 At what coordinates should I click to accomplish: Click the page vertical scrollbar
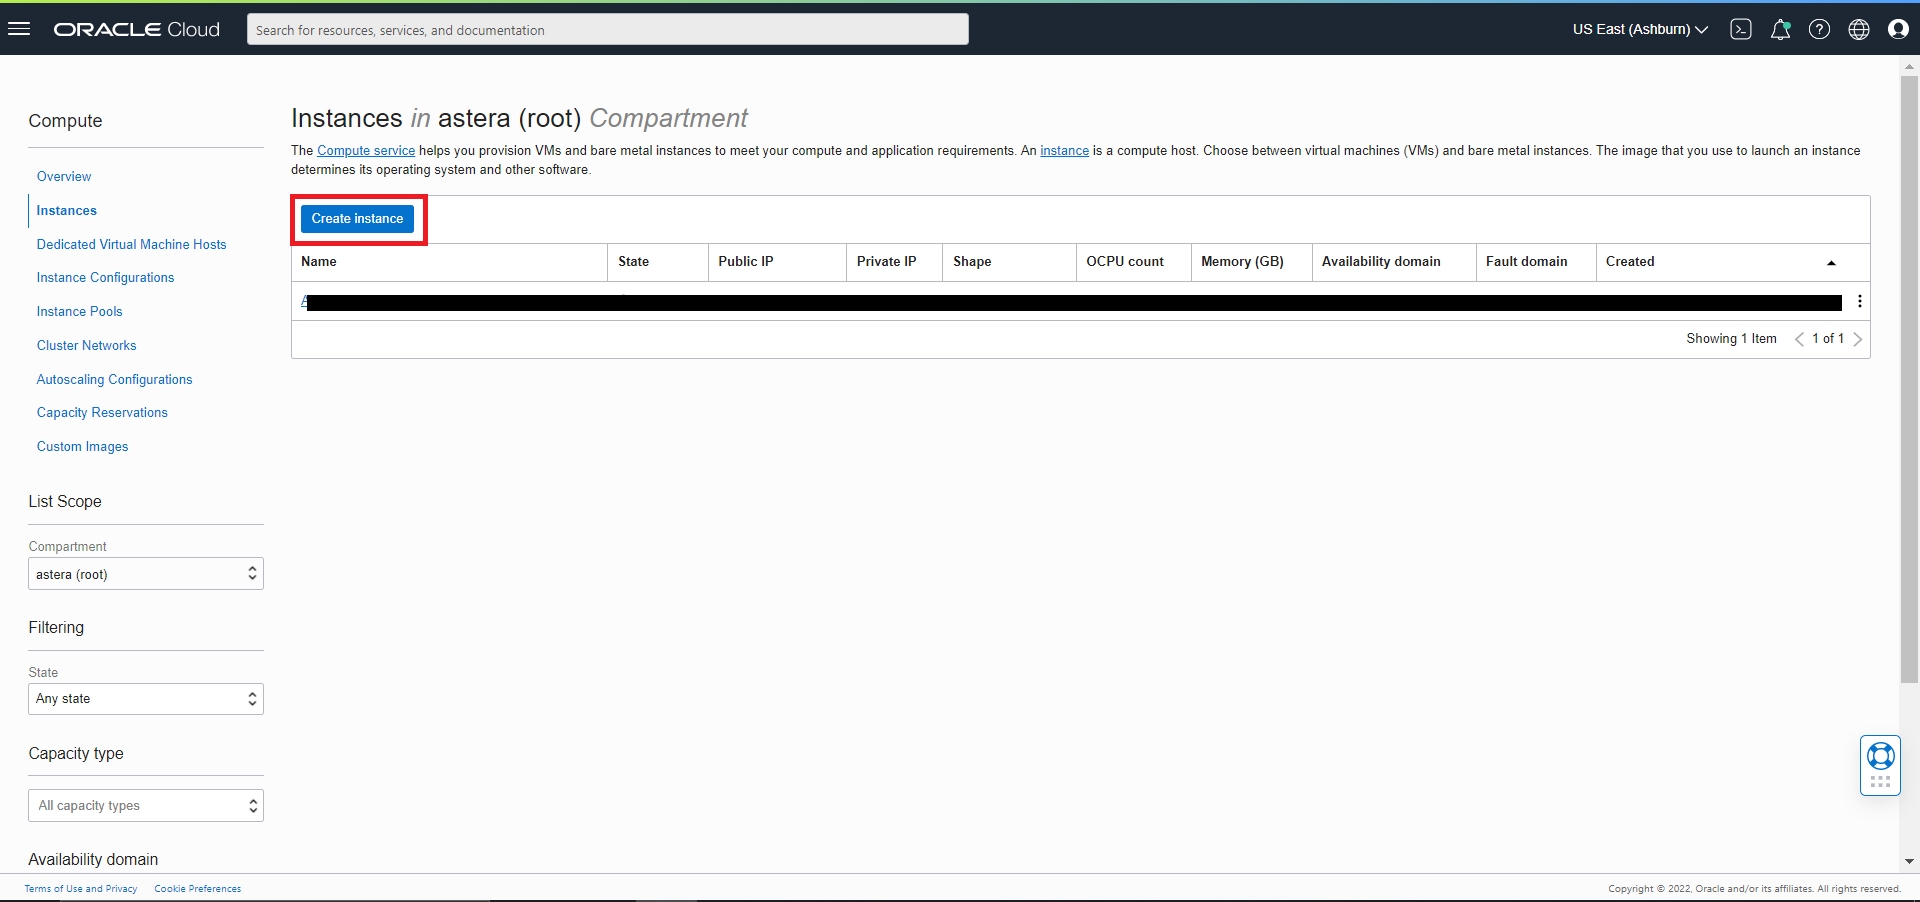(1909, 380)
